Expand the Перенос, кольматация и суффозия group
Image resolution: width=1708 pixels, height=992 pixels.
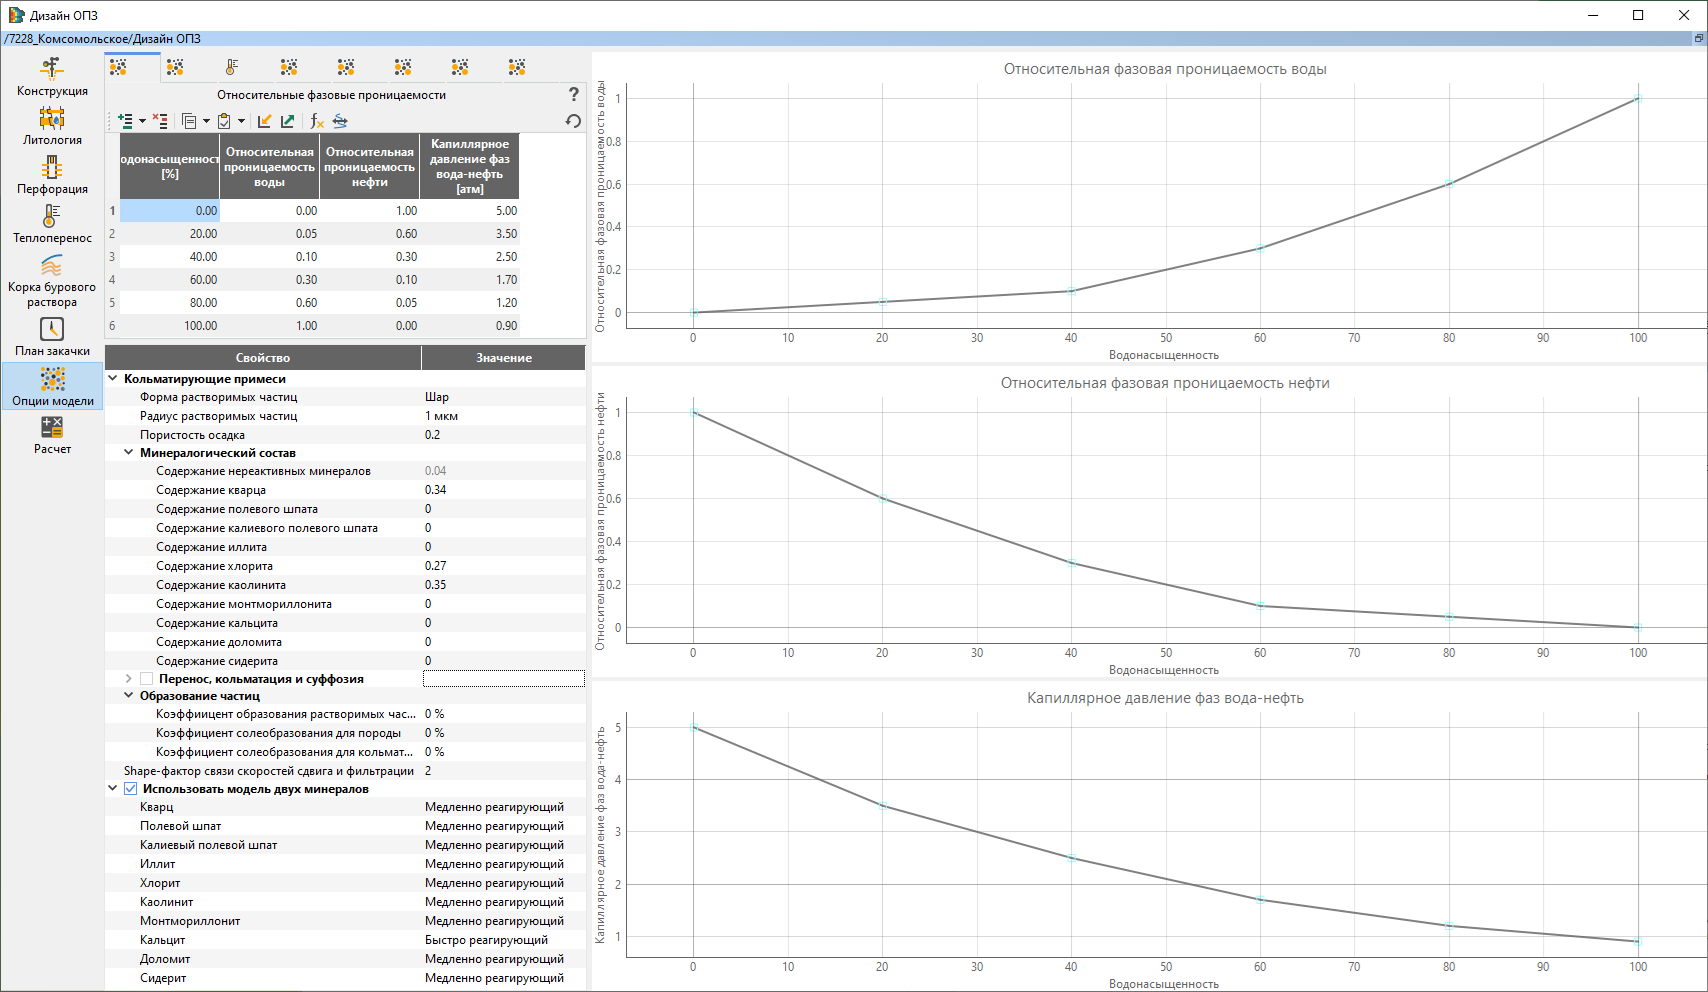[128, 679]
